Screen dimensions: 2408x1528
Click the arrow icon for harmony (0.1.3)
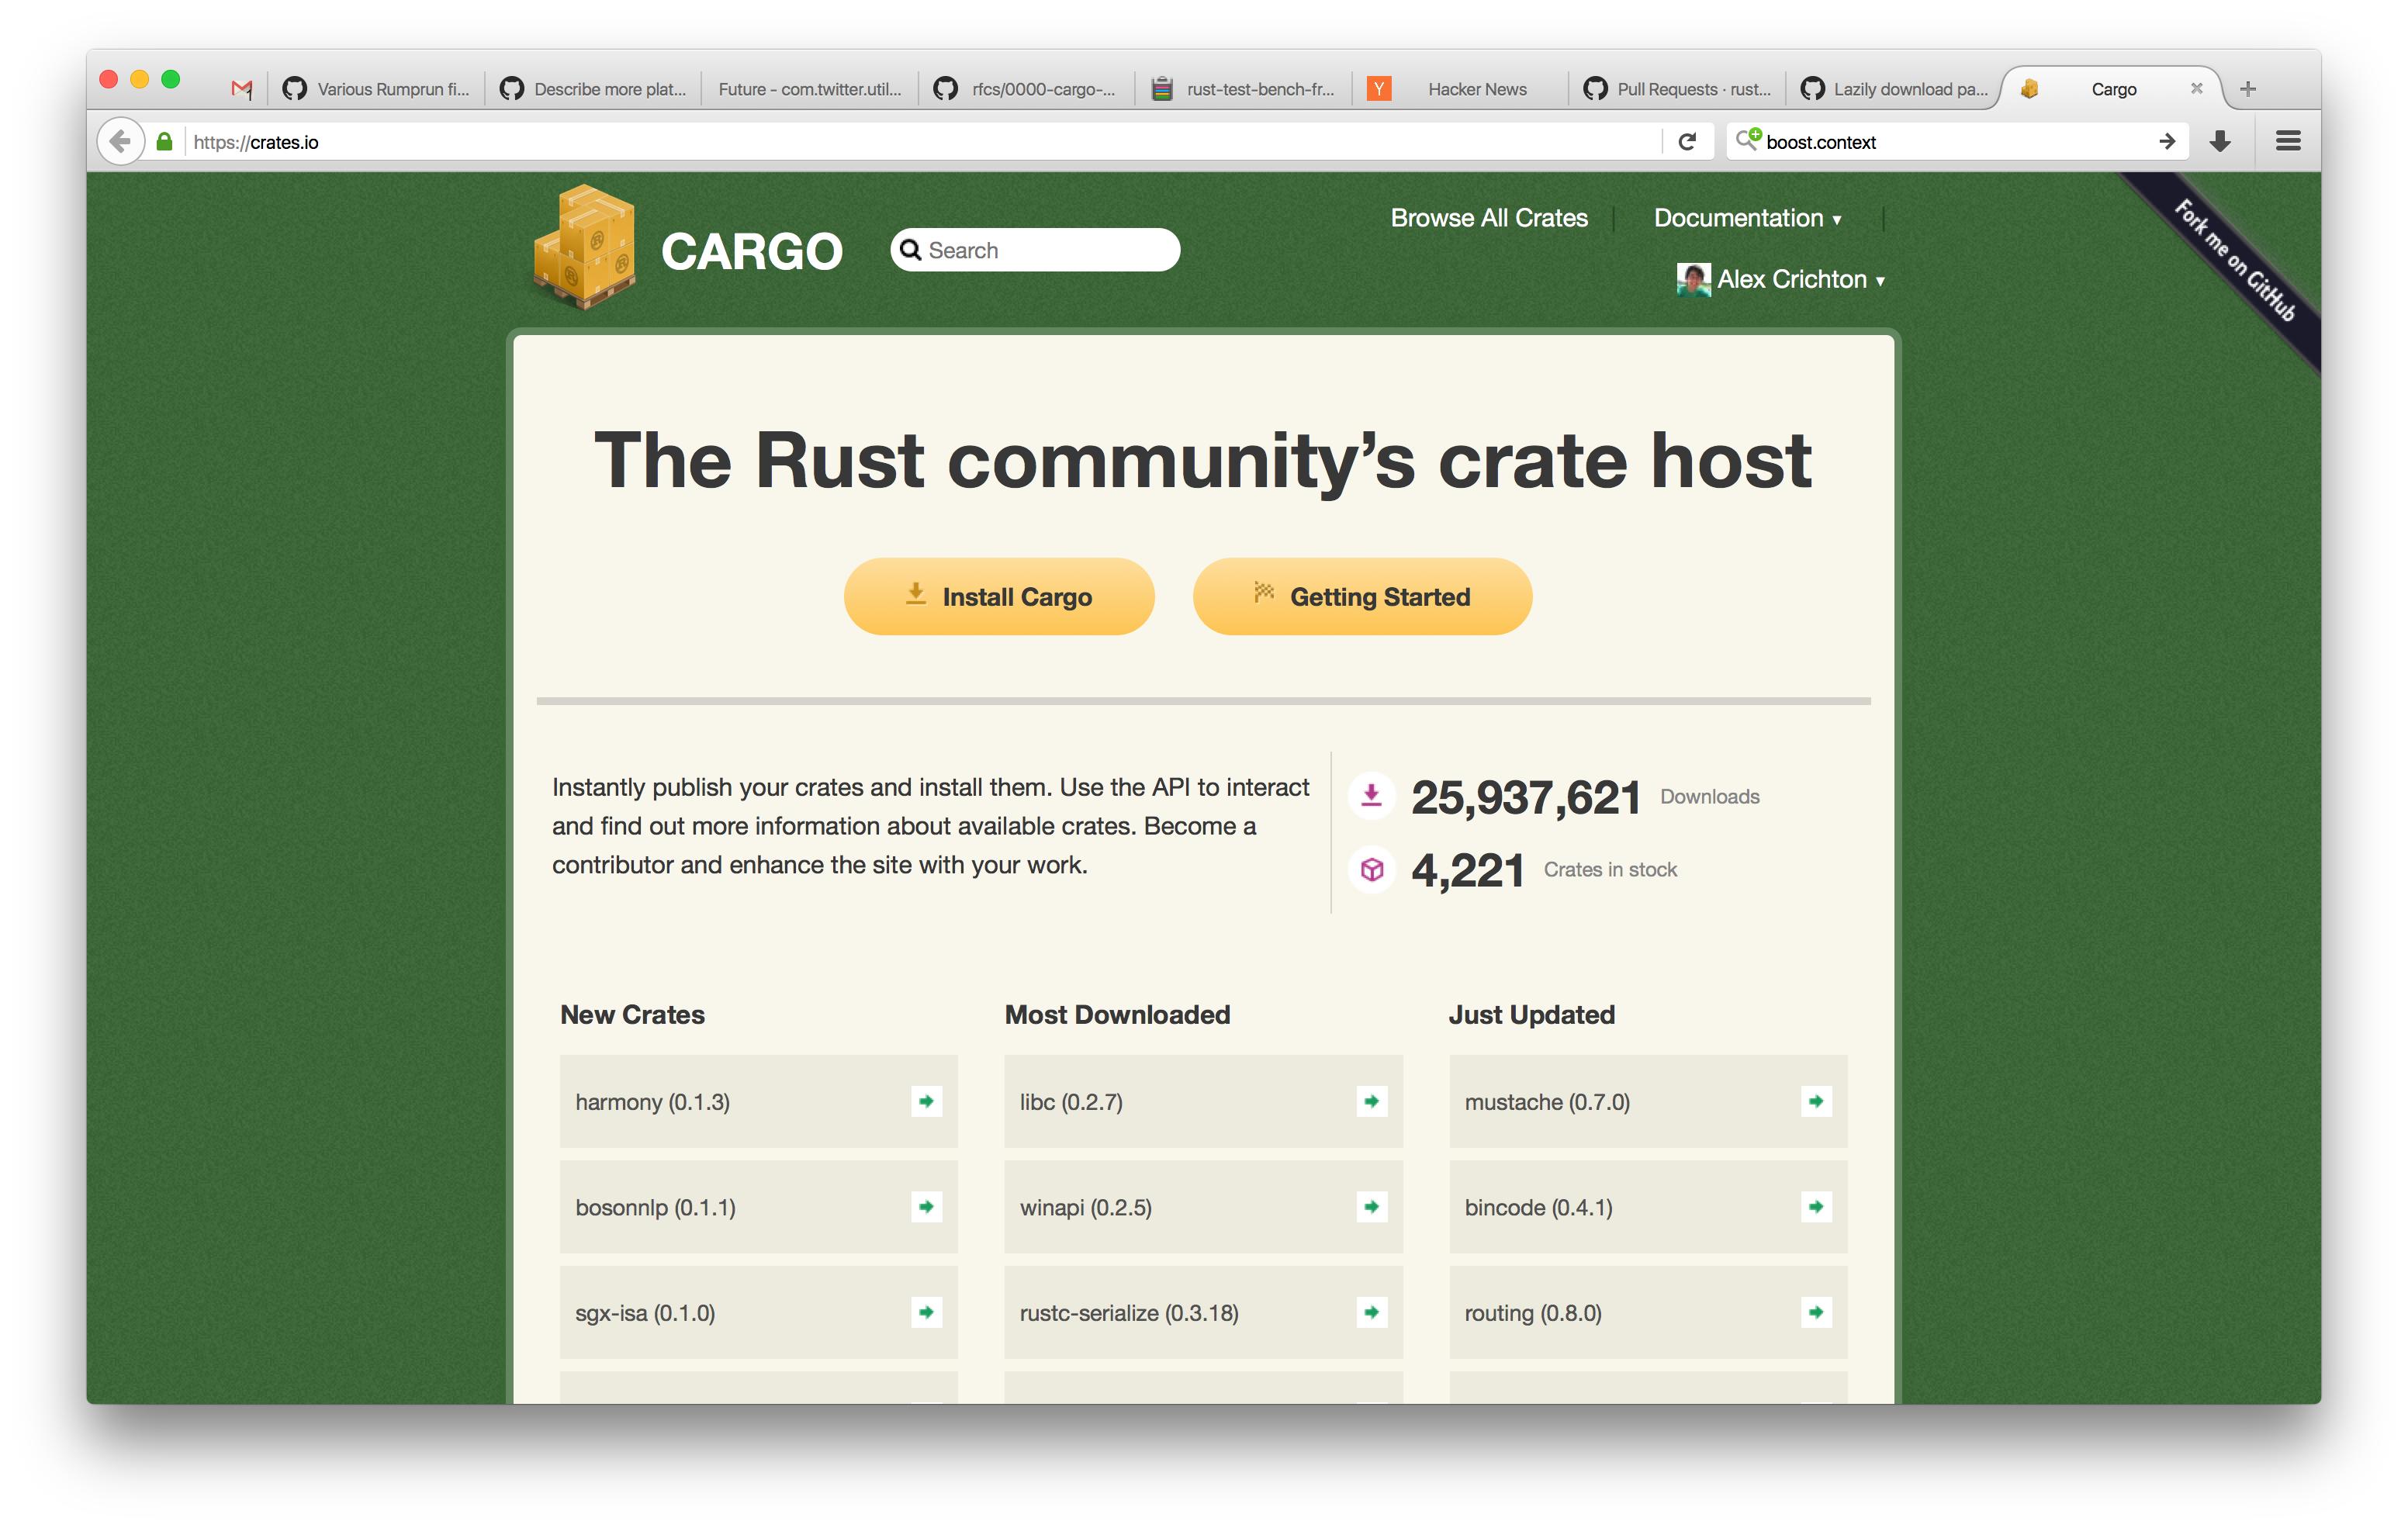(926, 1101)
